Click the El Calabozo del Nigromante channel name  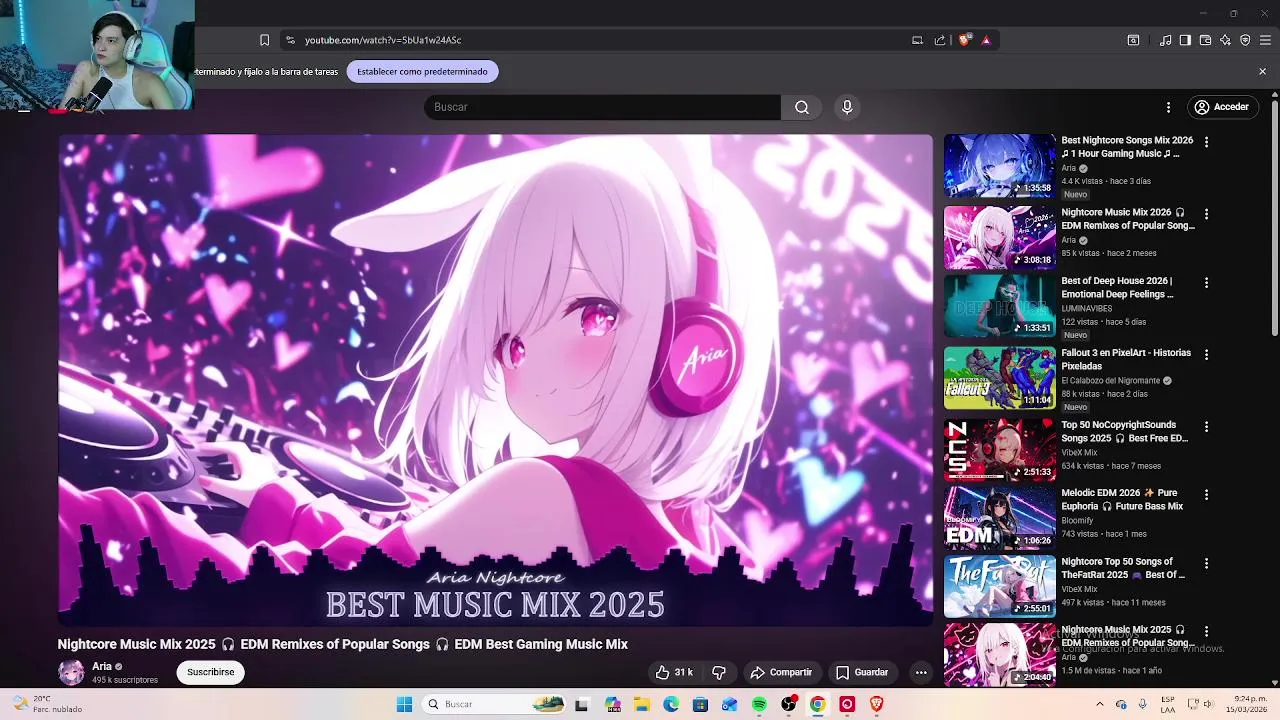pos(1110,381)
